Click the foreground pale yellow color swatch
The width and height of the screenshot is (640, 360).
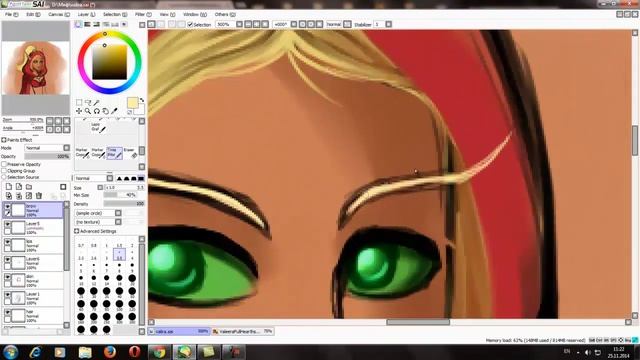(132, 103)
